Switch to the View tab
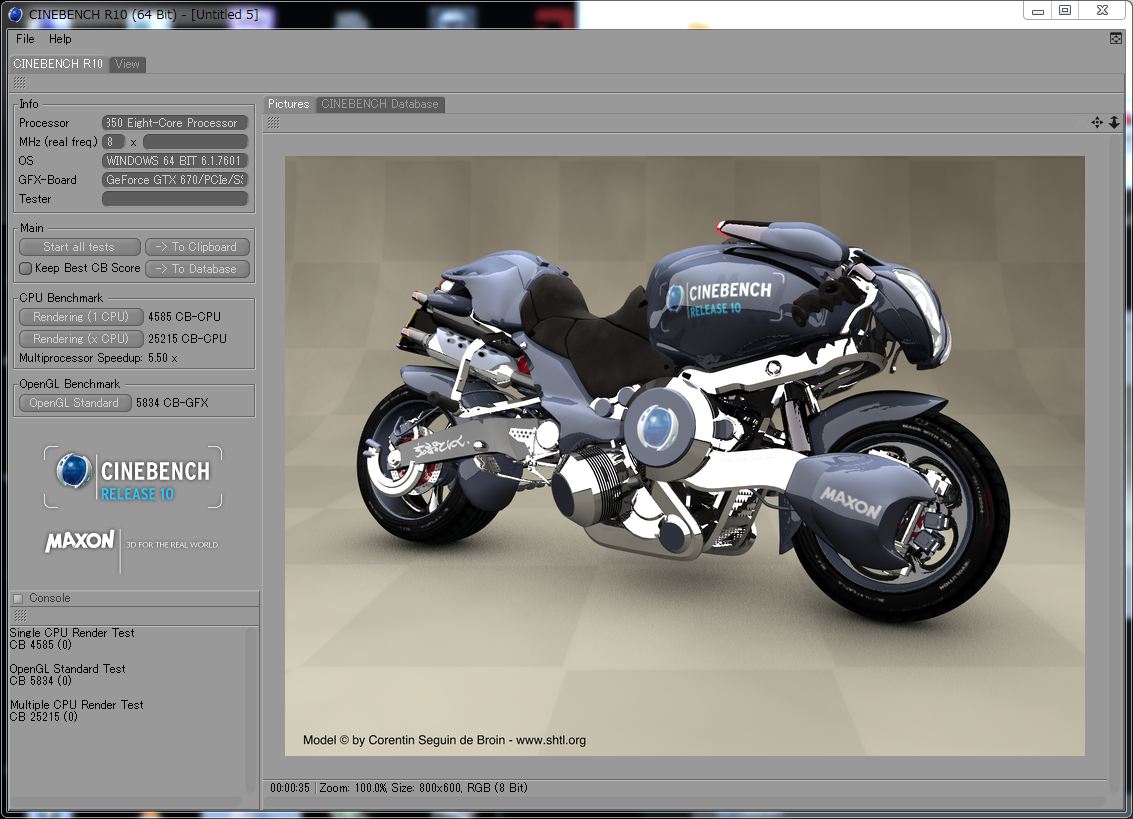This screenshot has width=1133, height=819. coord(127,64)
